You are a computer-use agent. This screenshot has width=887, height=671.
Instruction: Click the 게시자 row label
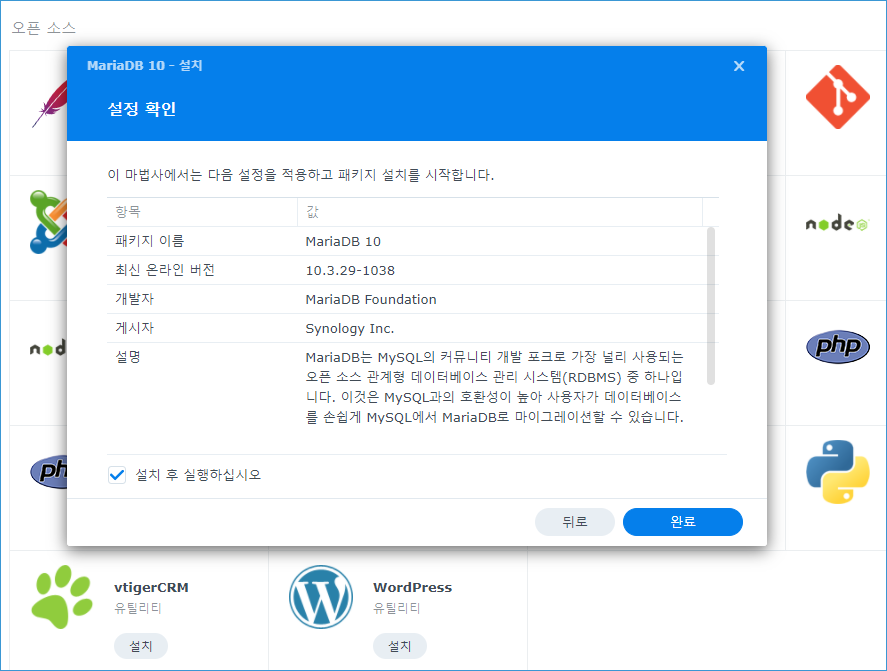pyautogui.click(x=135, y=328)
